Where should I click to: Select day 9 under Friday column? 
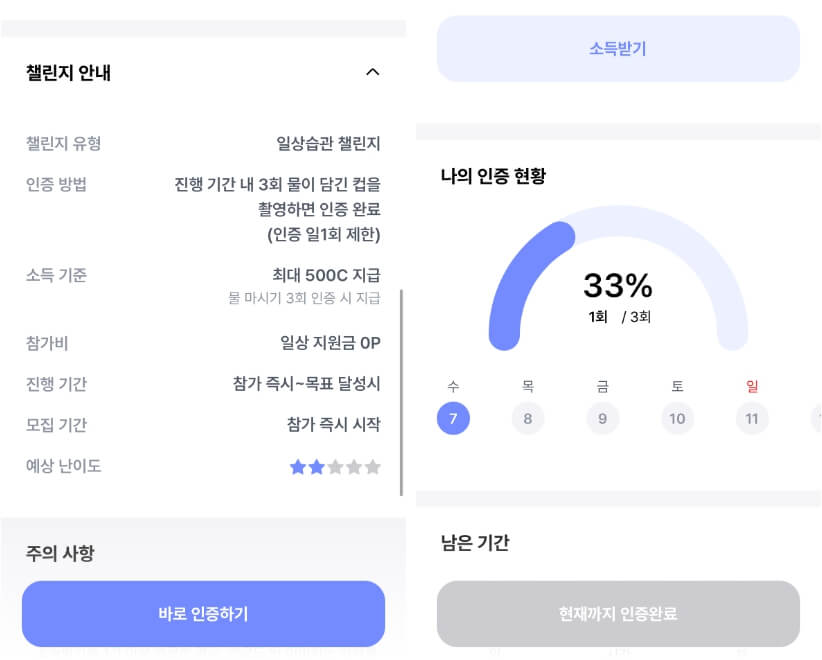point(603,418)
